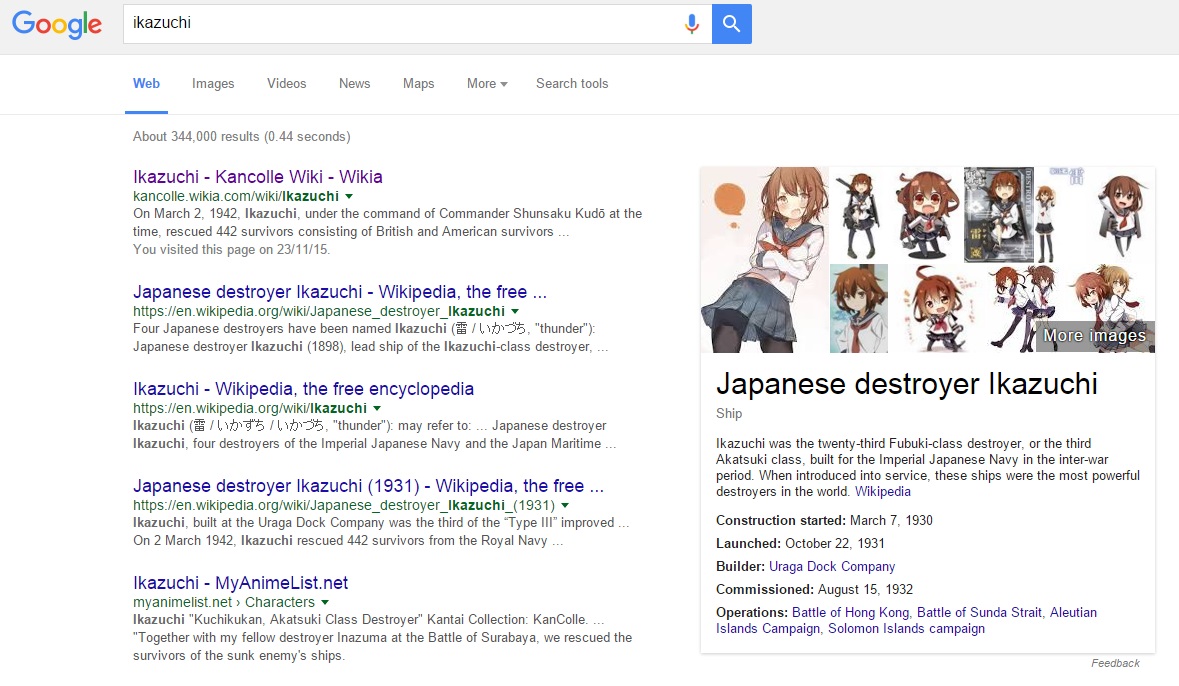
Task: Click the Commissioned: August 15, 1932 line
Action: coord(814,590)
